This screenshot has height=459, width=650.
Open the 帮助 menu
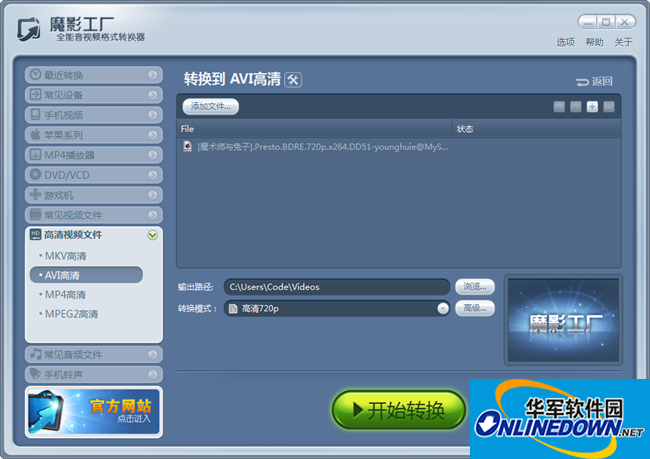(x=594, y=42)
